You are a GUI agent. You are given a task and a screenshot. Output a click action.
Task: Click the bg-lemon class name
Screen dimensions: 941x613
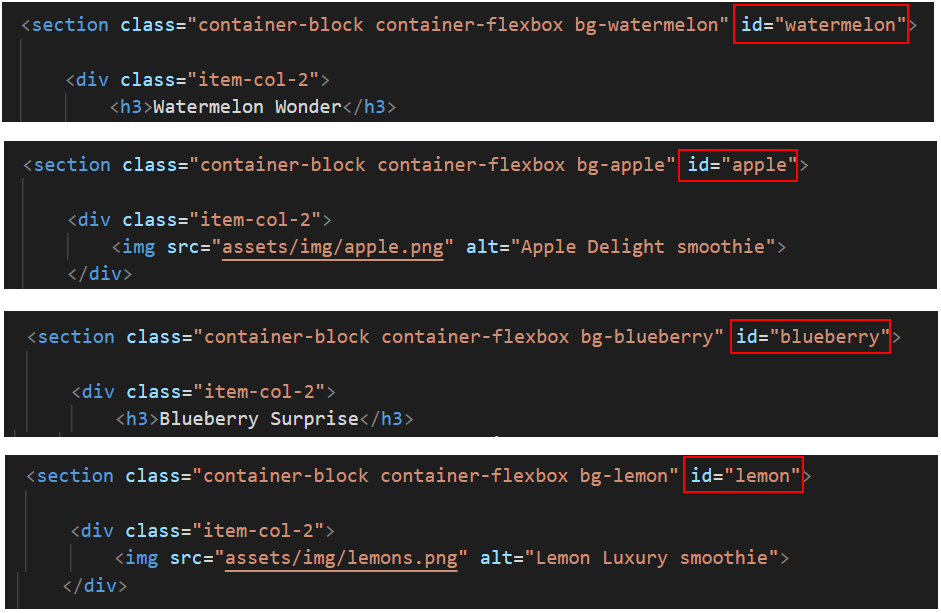[624, 476]
